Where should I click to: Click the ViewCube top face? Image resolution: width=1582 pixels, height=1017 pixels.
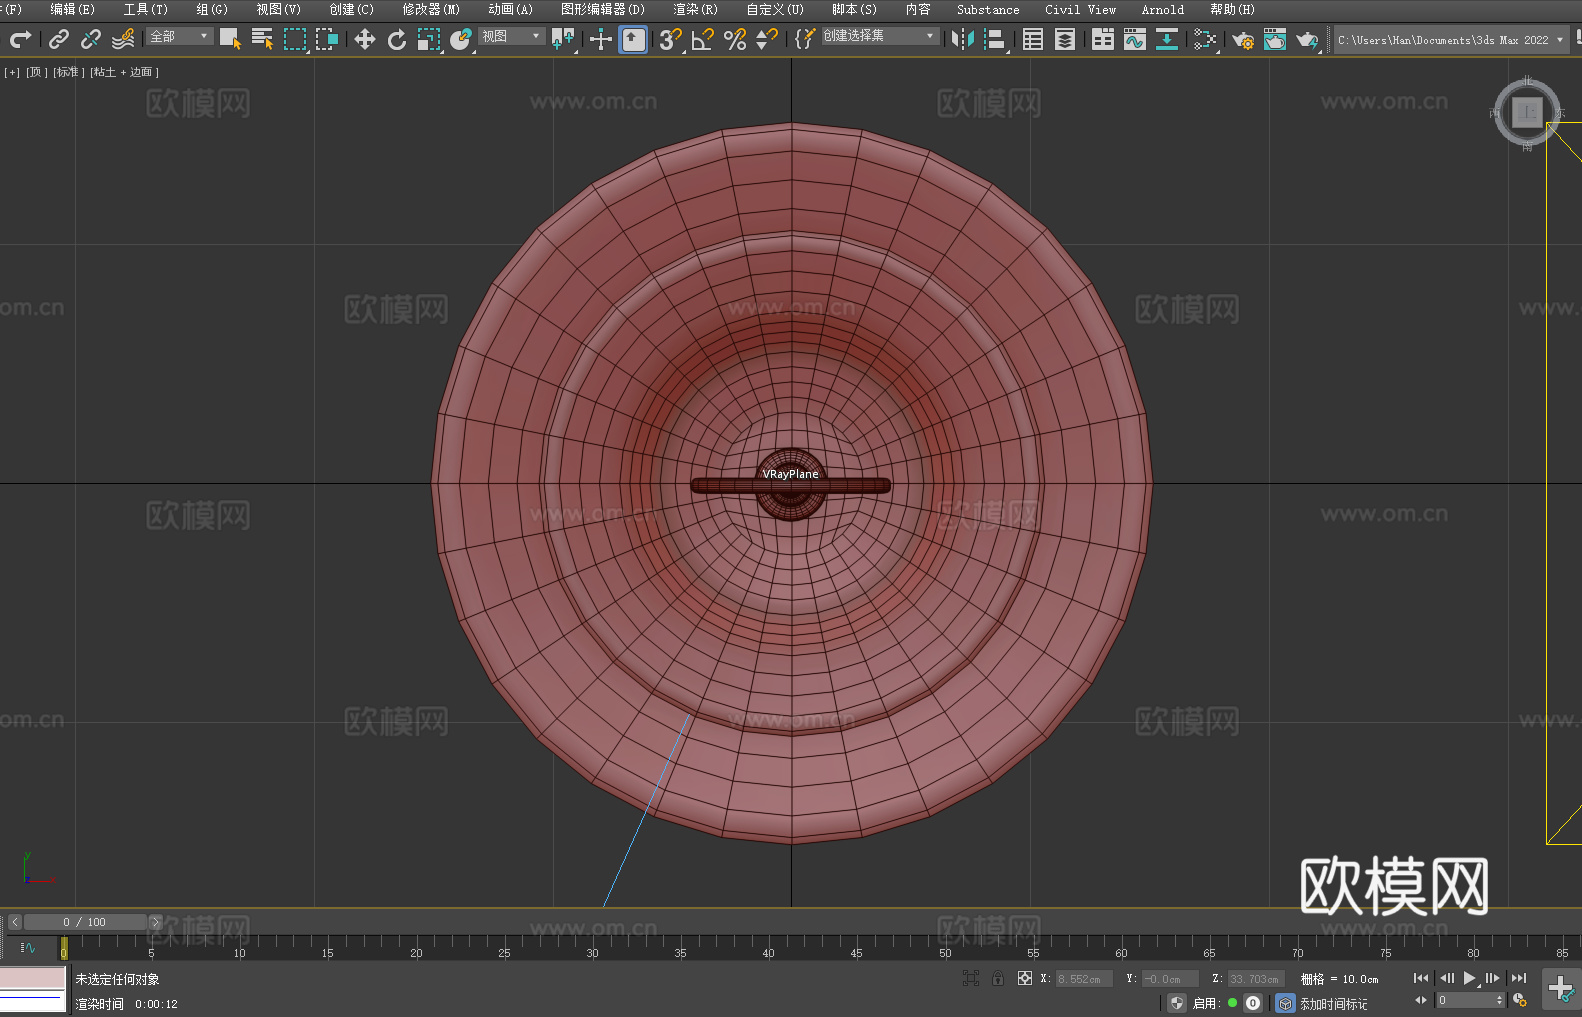1527,113
